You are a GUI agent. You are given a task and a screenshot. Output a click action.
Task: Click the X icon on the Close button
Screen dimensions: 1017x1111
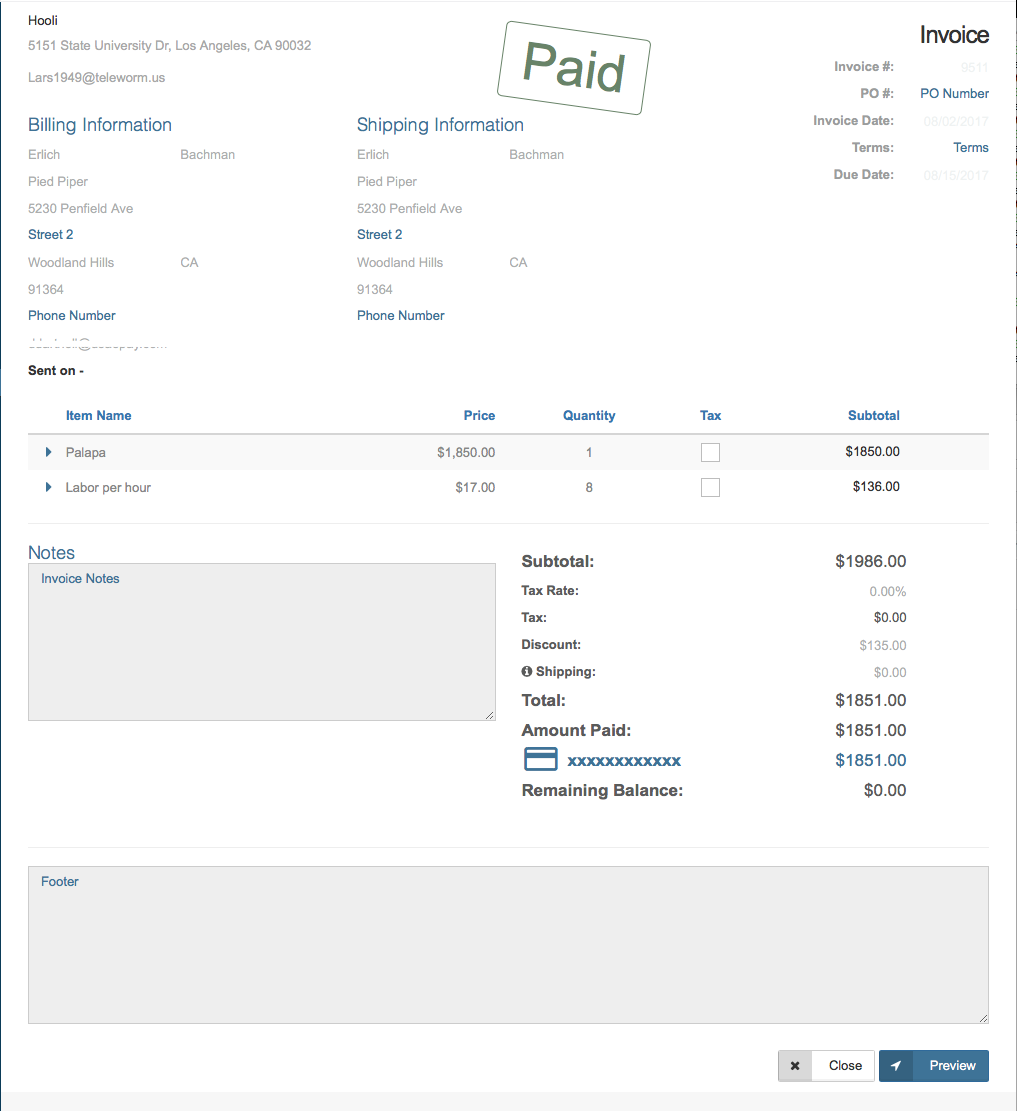795,1065
